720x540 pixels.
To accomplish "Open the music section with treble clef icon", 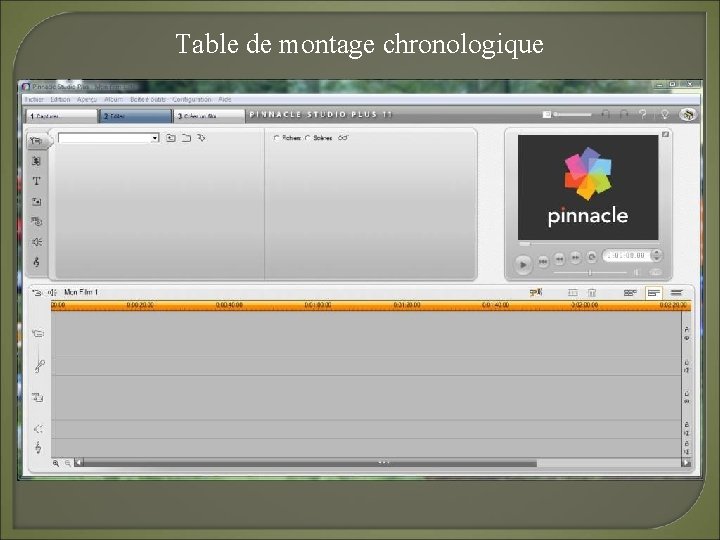I will point(36,262).
